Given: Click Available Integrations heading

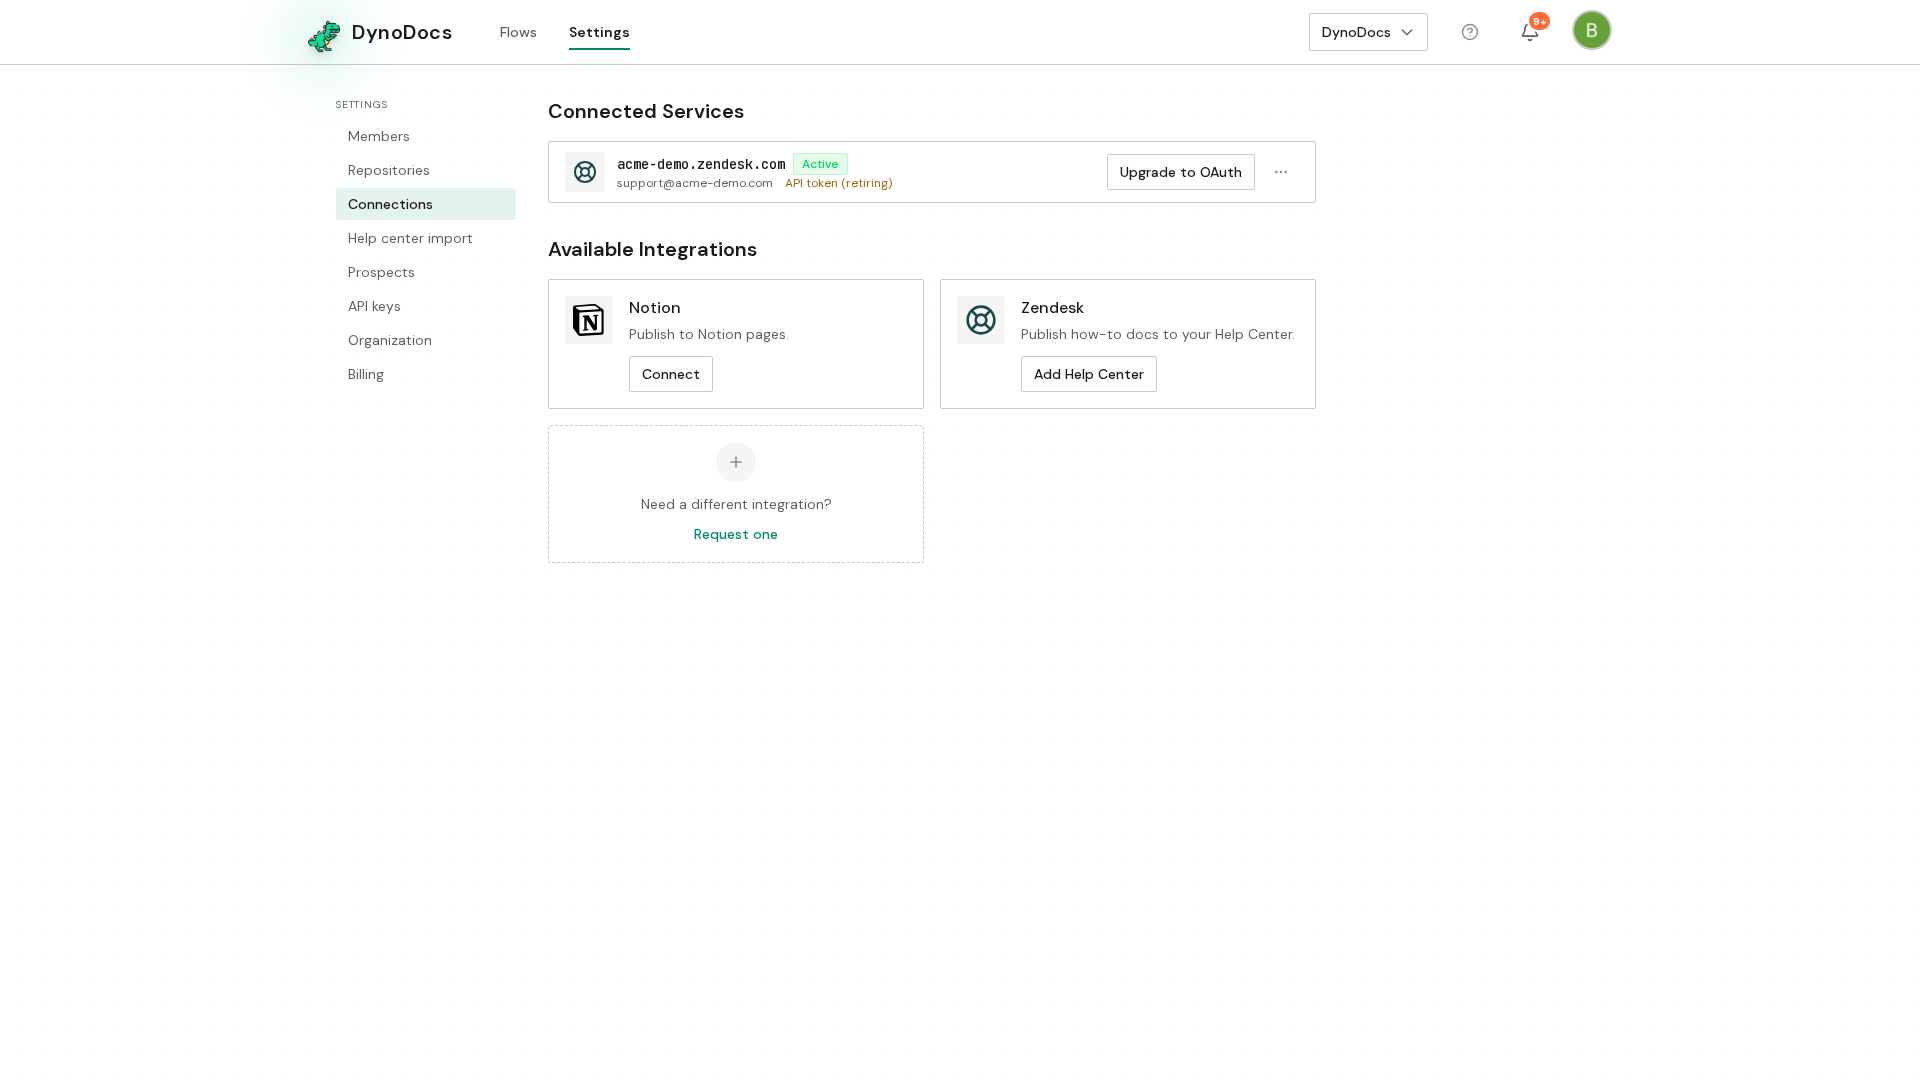Looking at the screenshot, I should (652, 249).
